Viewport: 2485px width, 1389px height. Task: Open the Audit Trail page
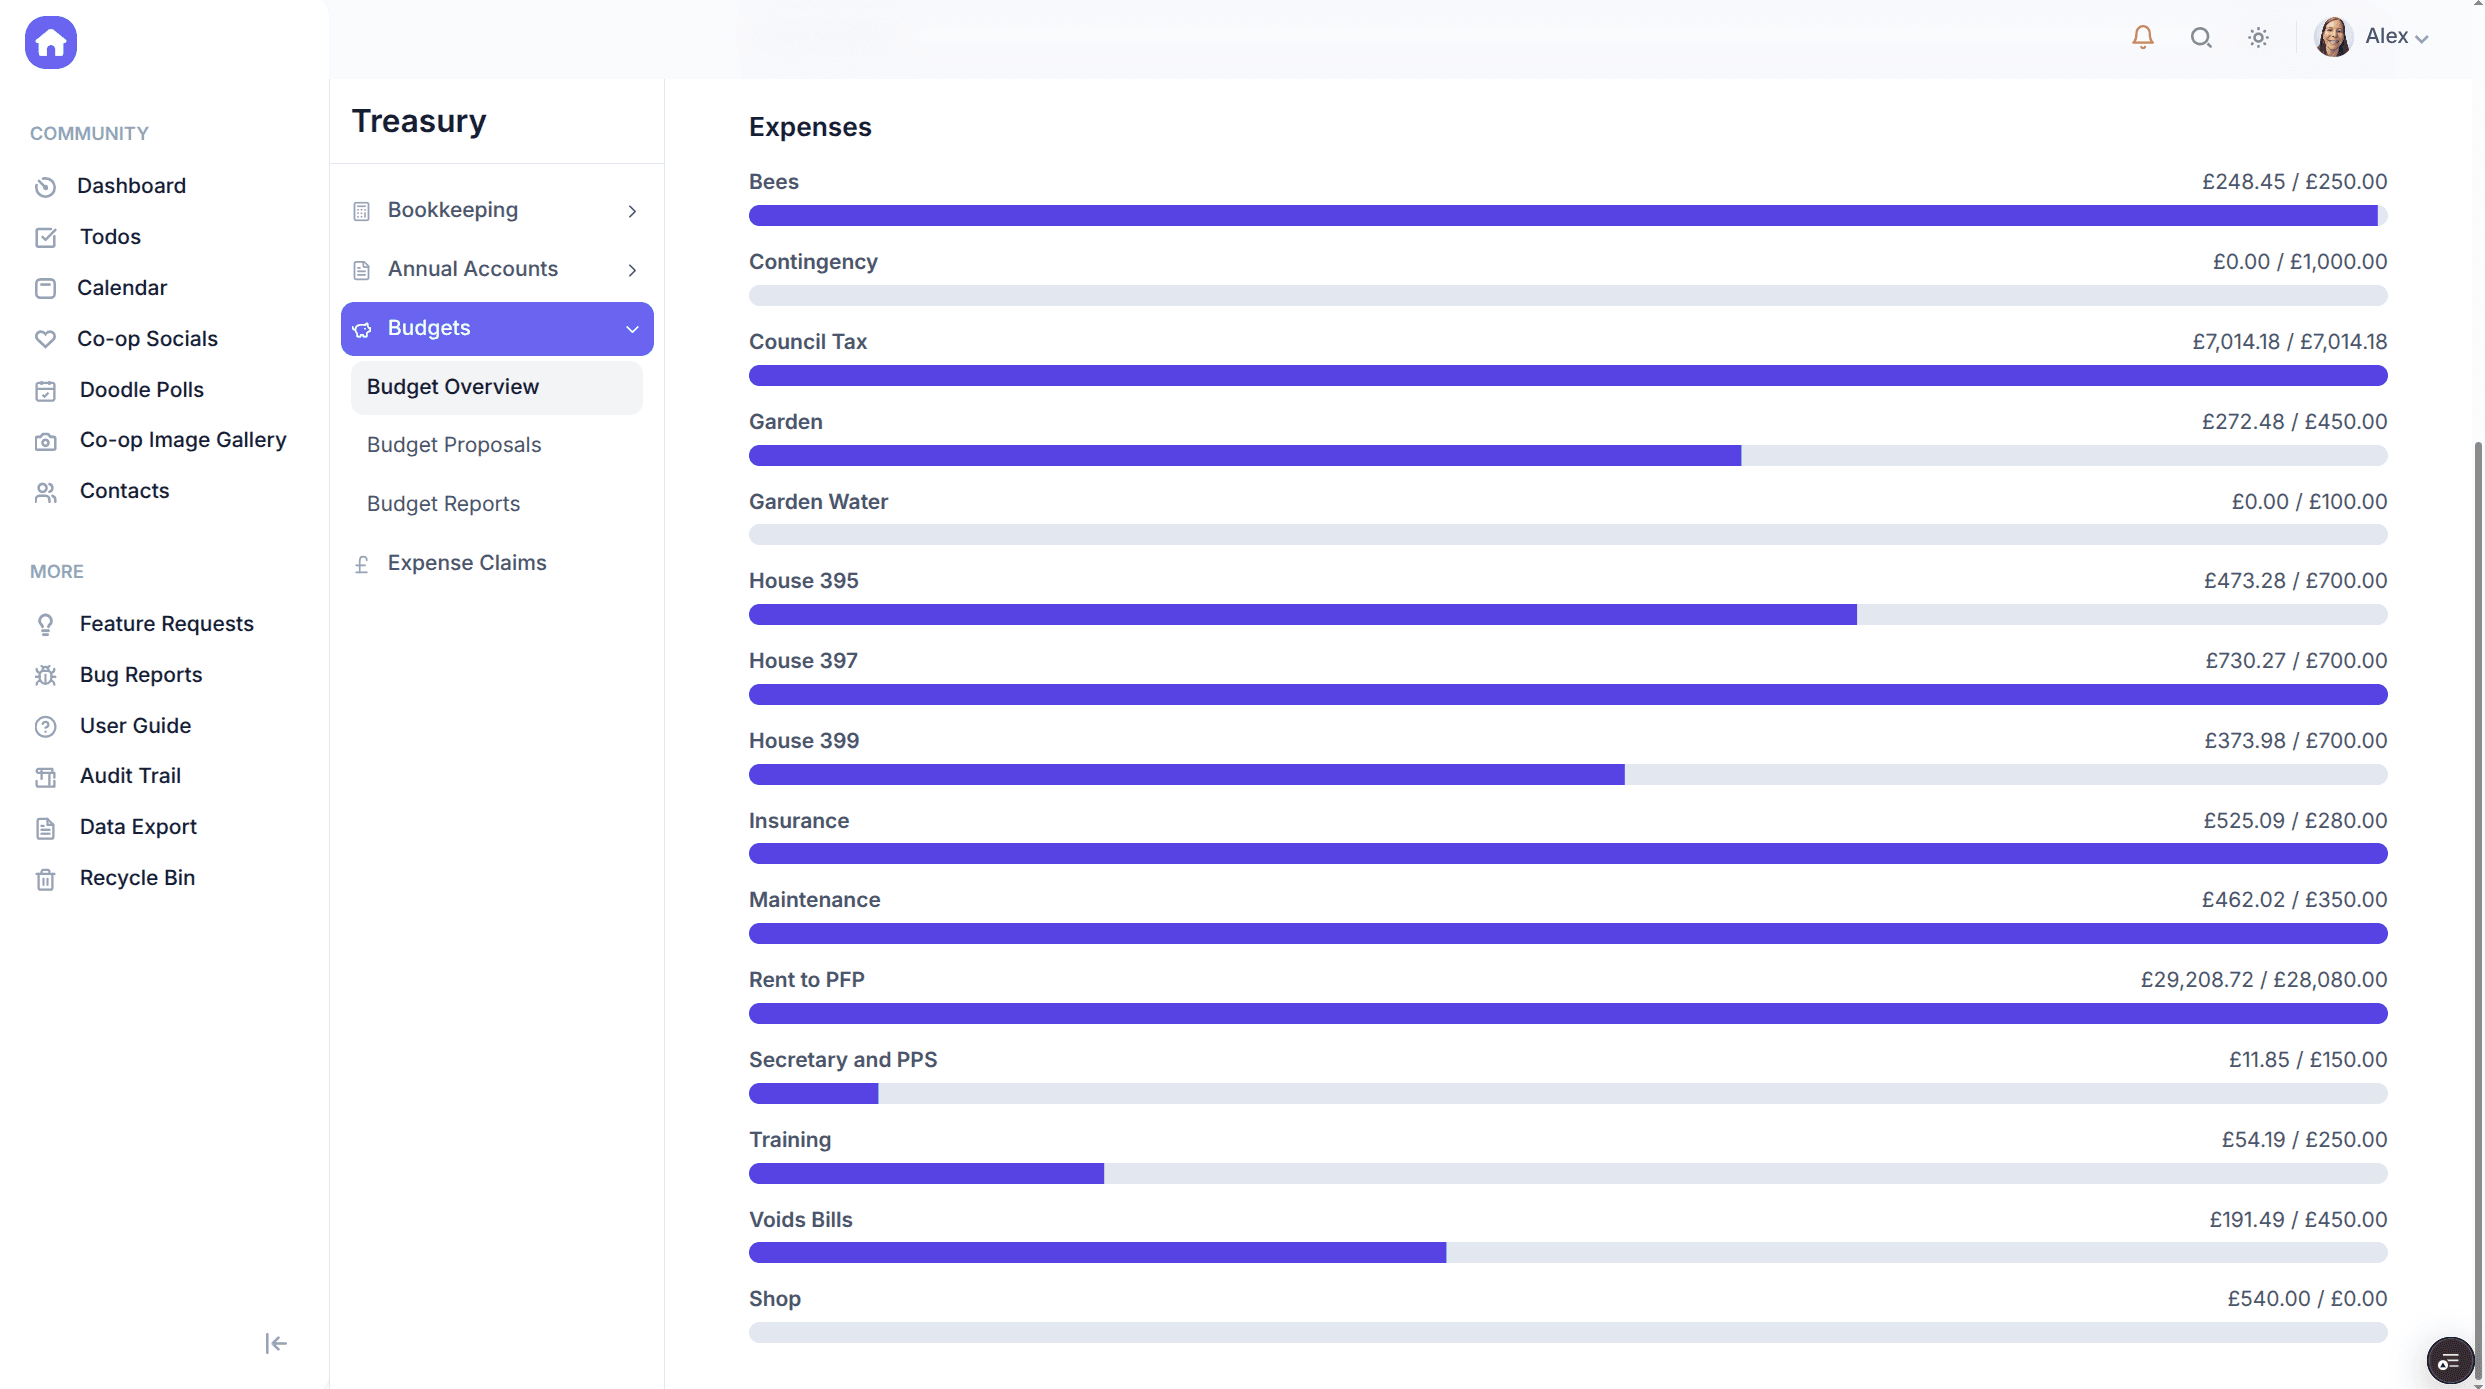tap(130, 776)
